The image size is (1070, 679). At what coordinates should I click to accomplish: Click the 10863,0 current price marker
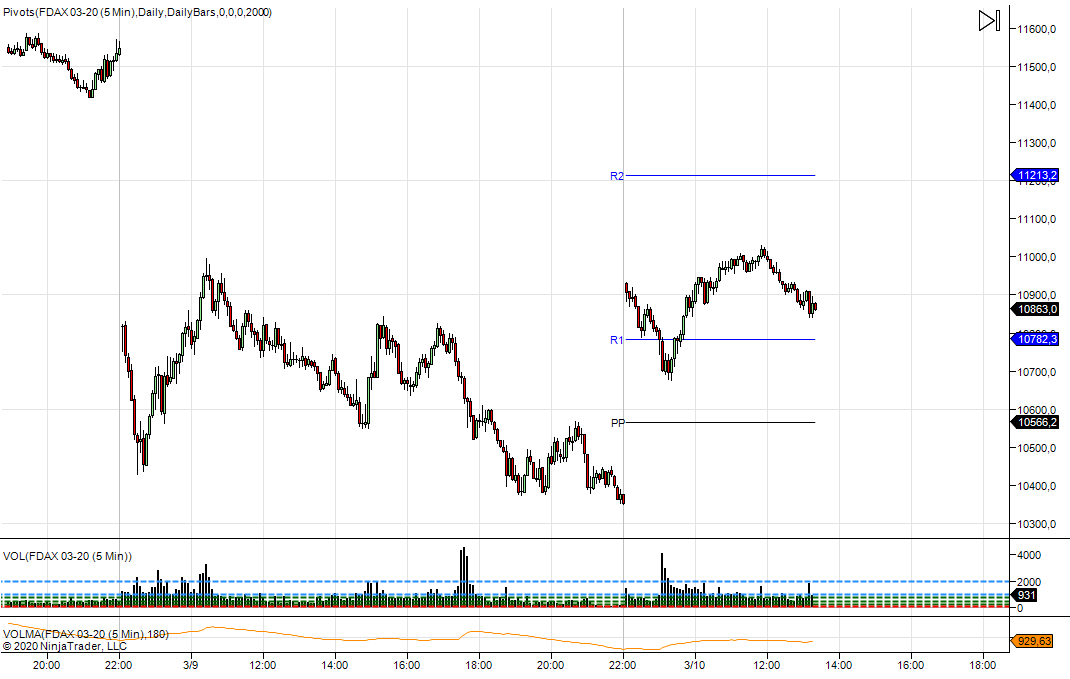coord(1037,310)
